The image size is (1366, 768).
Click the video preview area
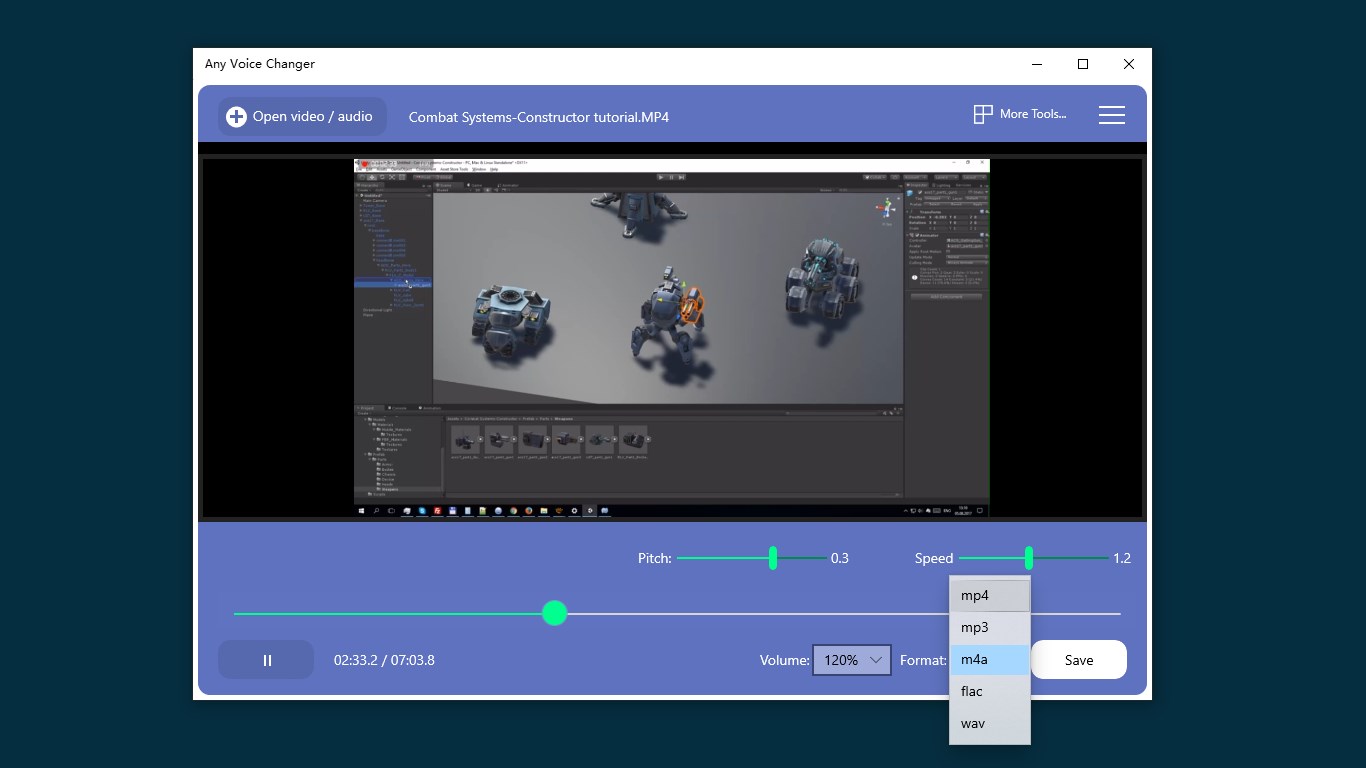pyautogui.click(x=670, y=335)
